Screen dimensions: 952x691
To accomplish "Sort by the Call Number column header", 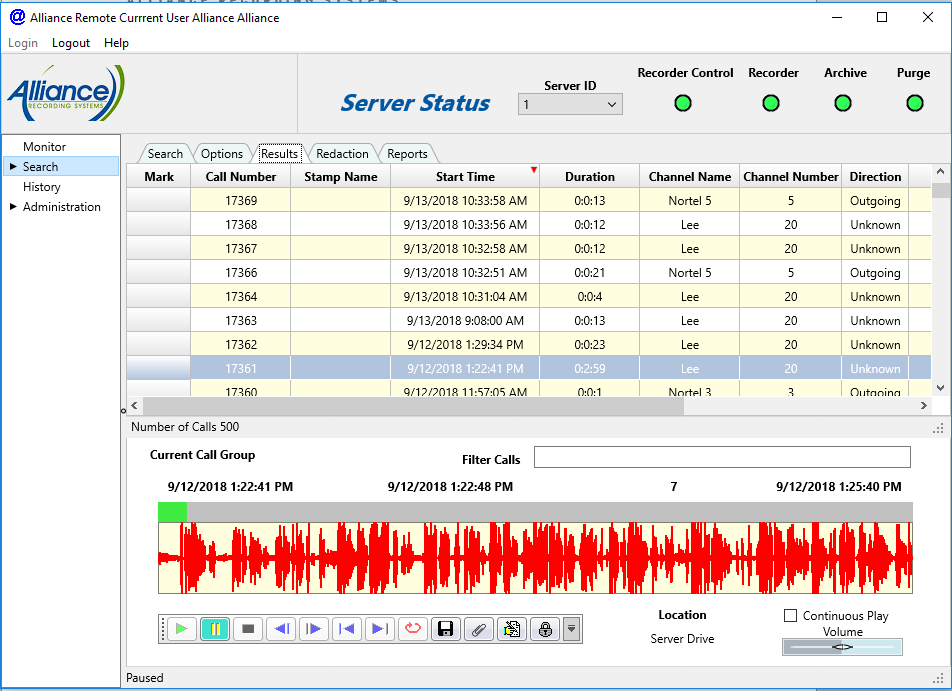I will (240, 177).
